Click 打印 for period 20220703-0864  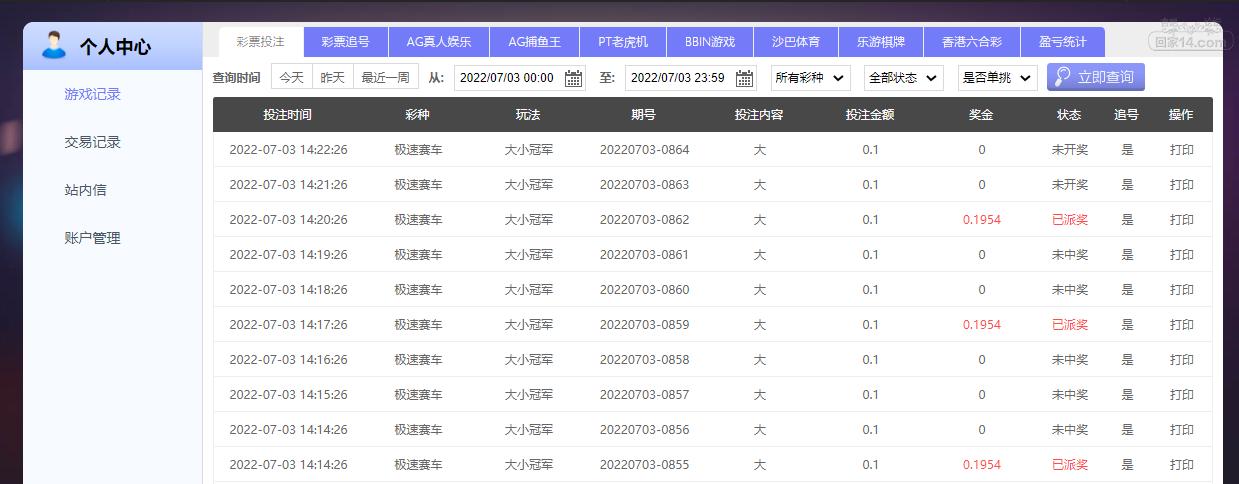pos(1182,150)
